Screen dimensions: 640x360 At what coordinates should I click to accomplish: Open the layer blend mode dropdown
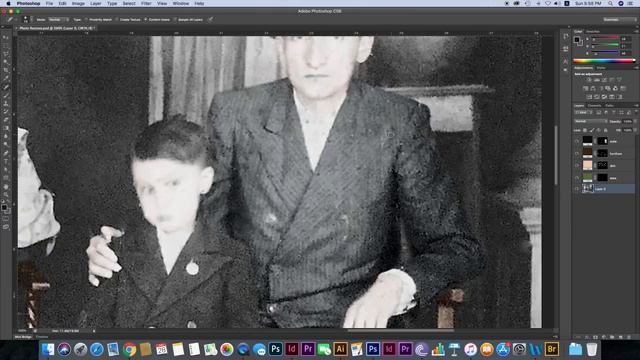point(590,121)
